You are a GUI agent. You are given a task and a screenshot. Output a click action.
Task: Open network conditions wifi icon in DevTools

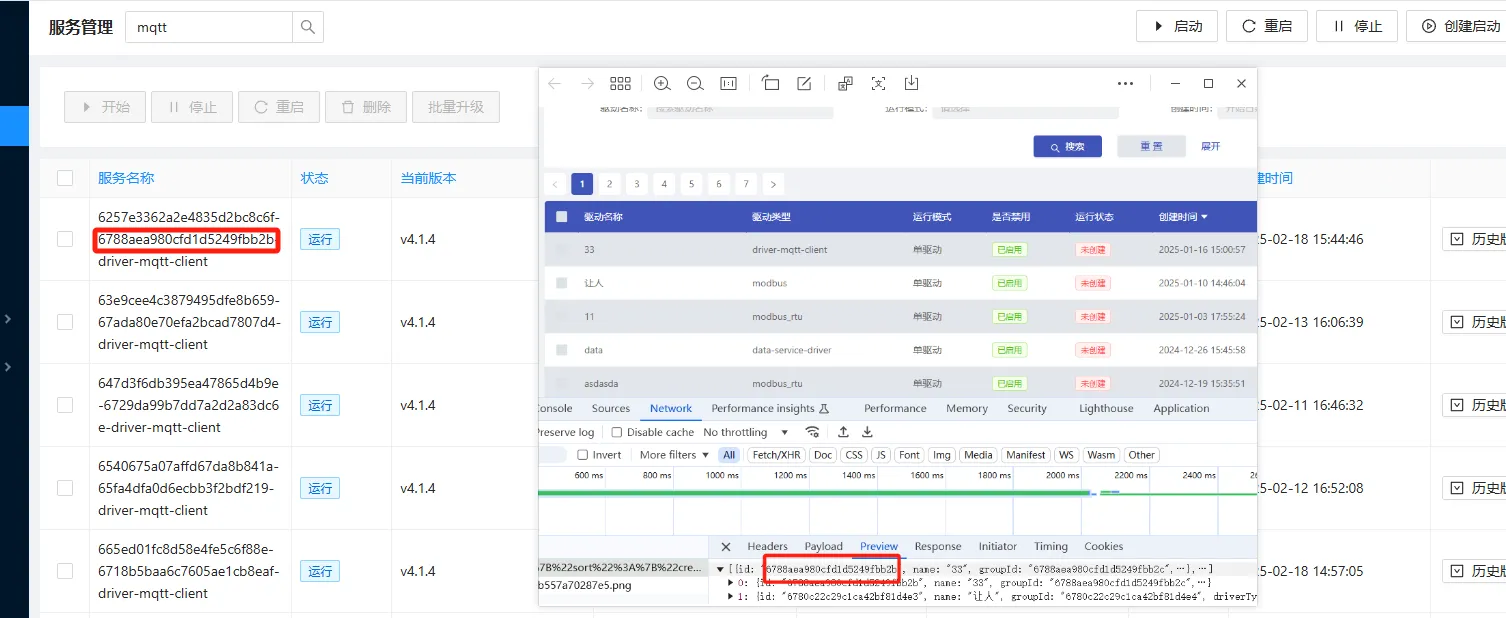812,432
